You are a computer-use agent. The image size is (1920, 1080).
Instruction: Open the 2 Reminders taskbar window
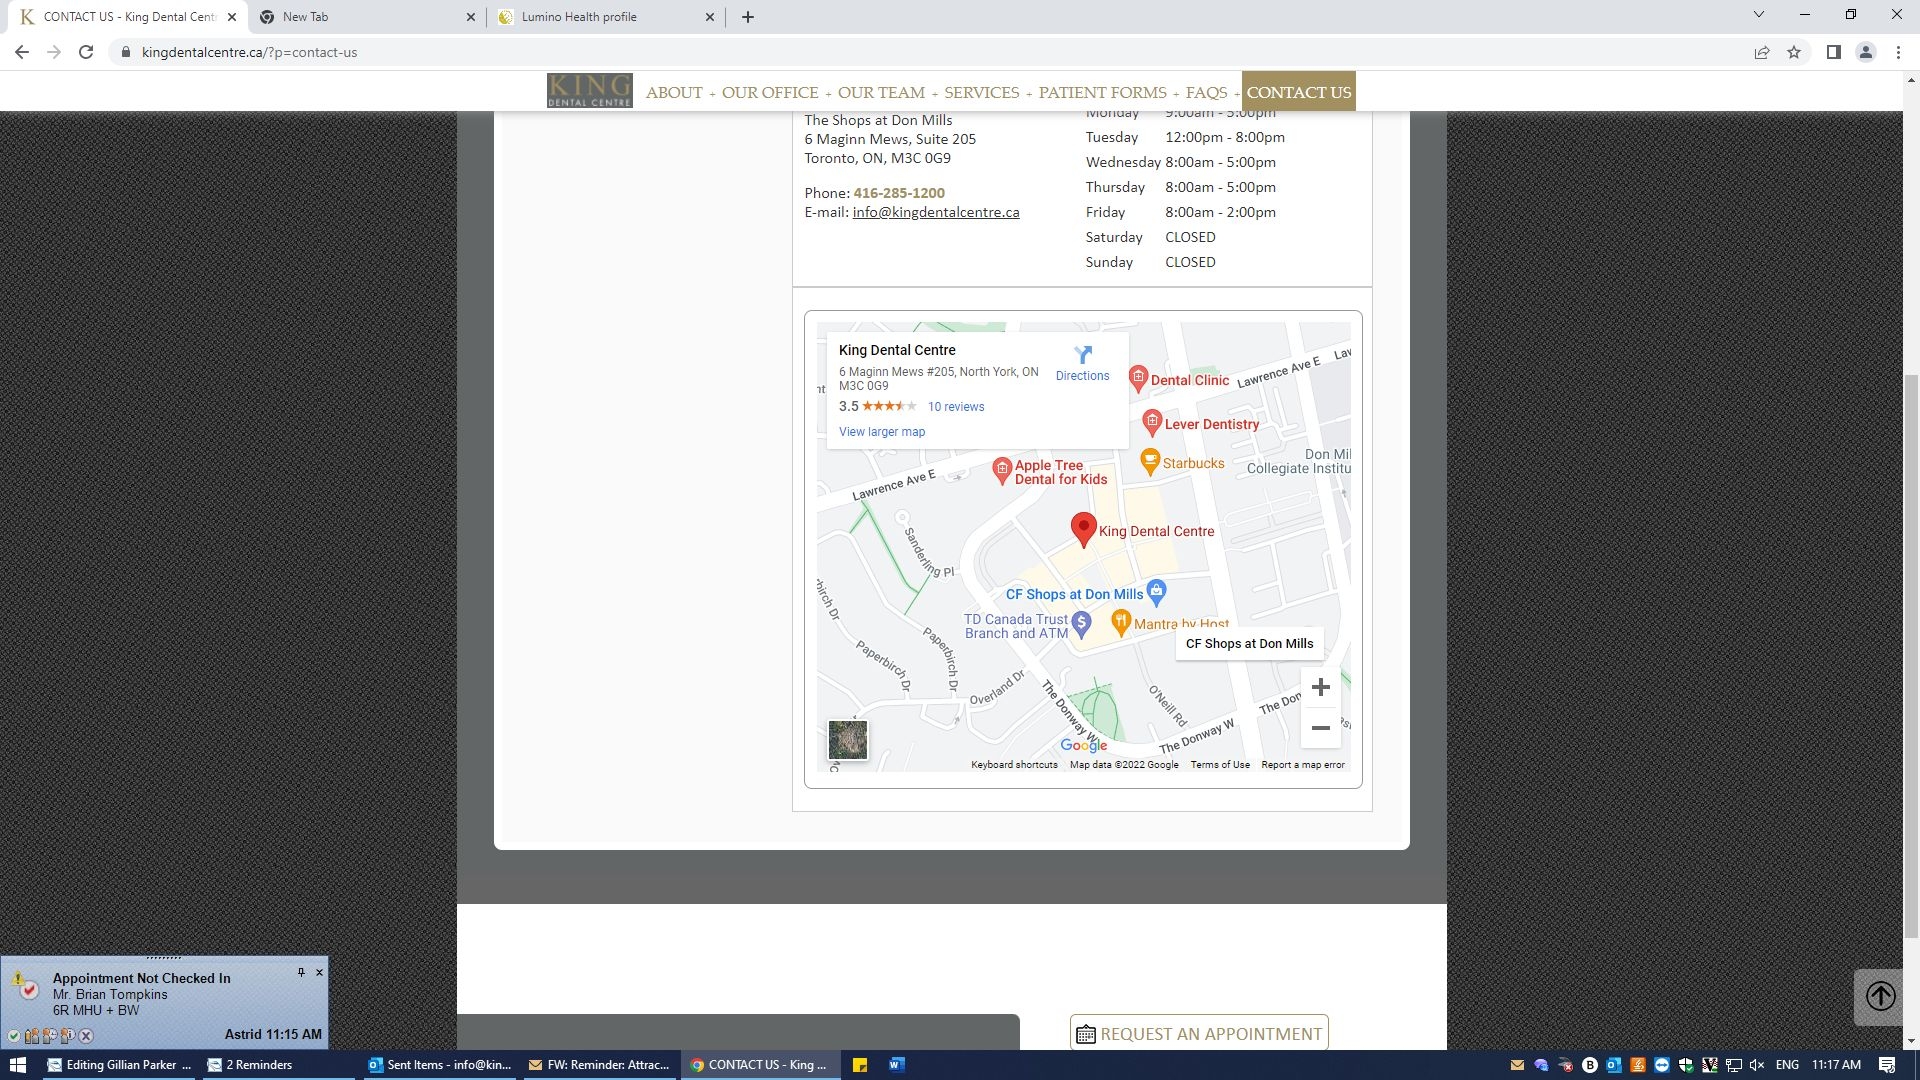(260, 1065)
